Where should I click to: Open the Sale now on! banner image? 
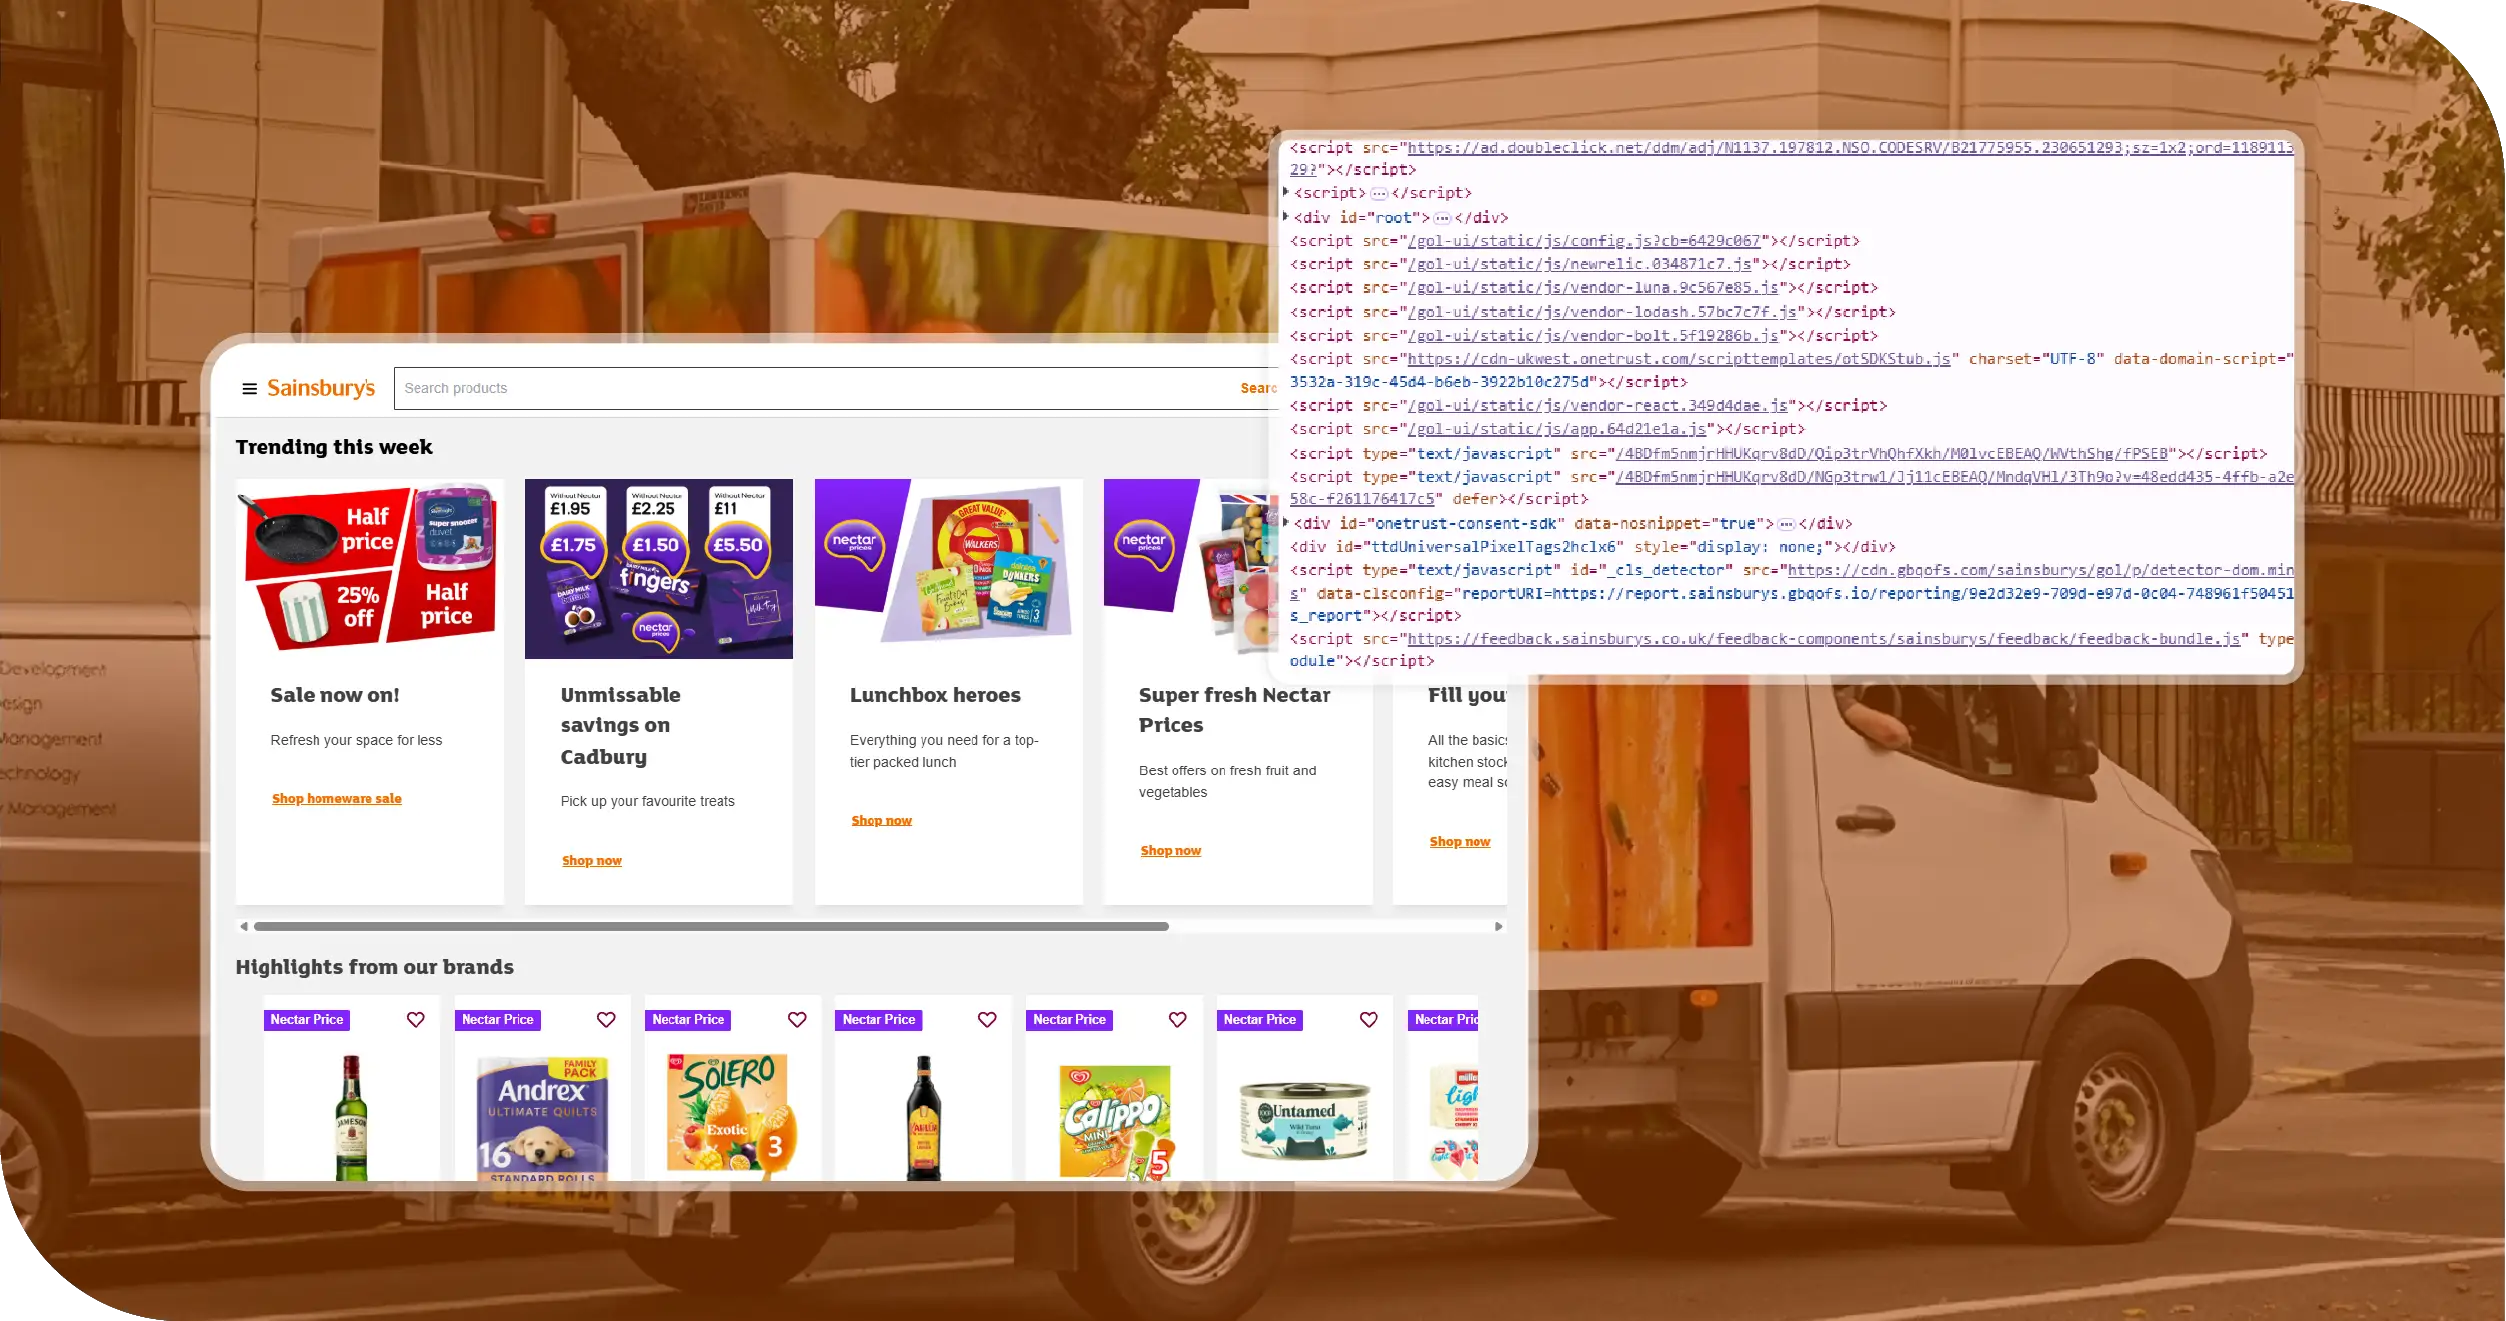[x=370, y=568]
